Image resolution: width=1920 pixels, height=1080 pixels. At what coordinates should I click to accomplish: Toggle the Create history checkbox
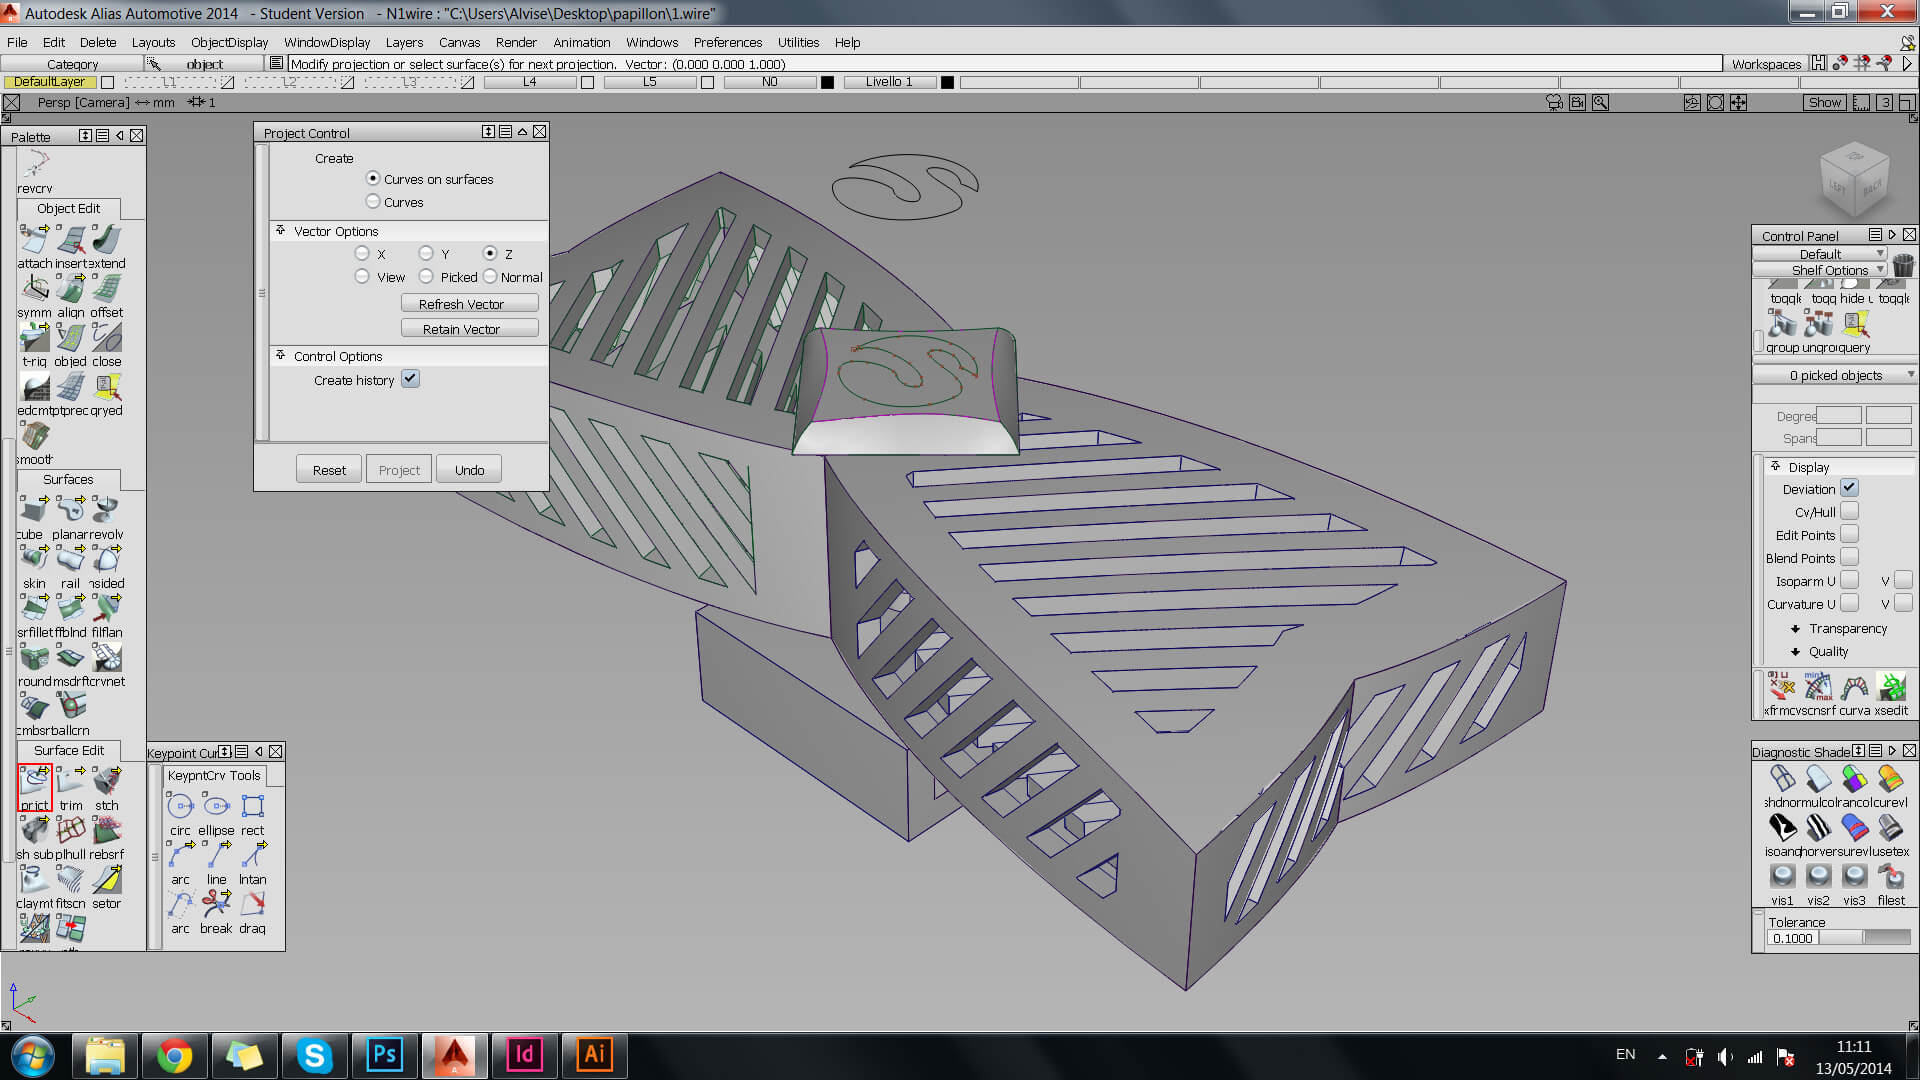click(410, 379)
